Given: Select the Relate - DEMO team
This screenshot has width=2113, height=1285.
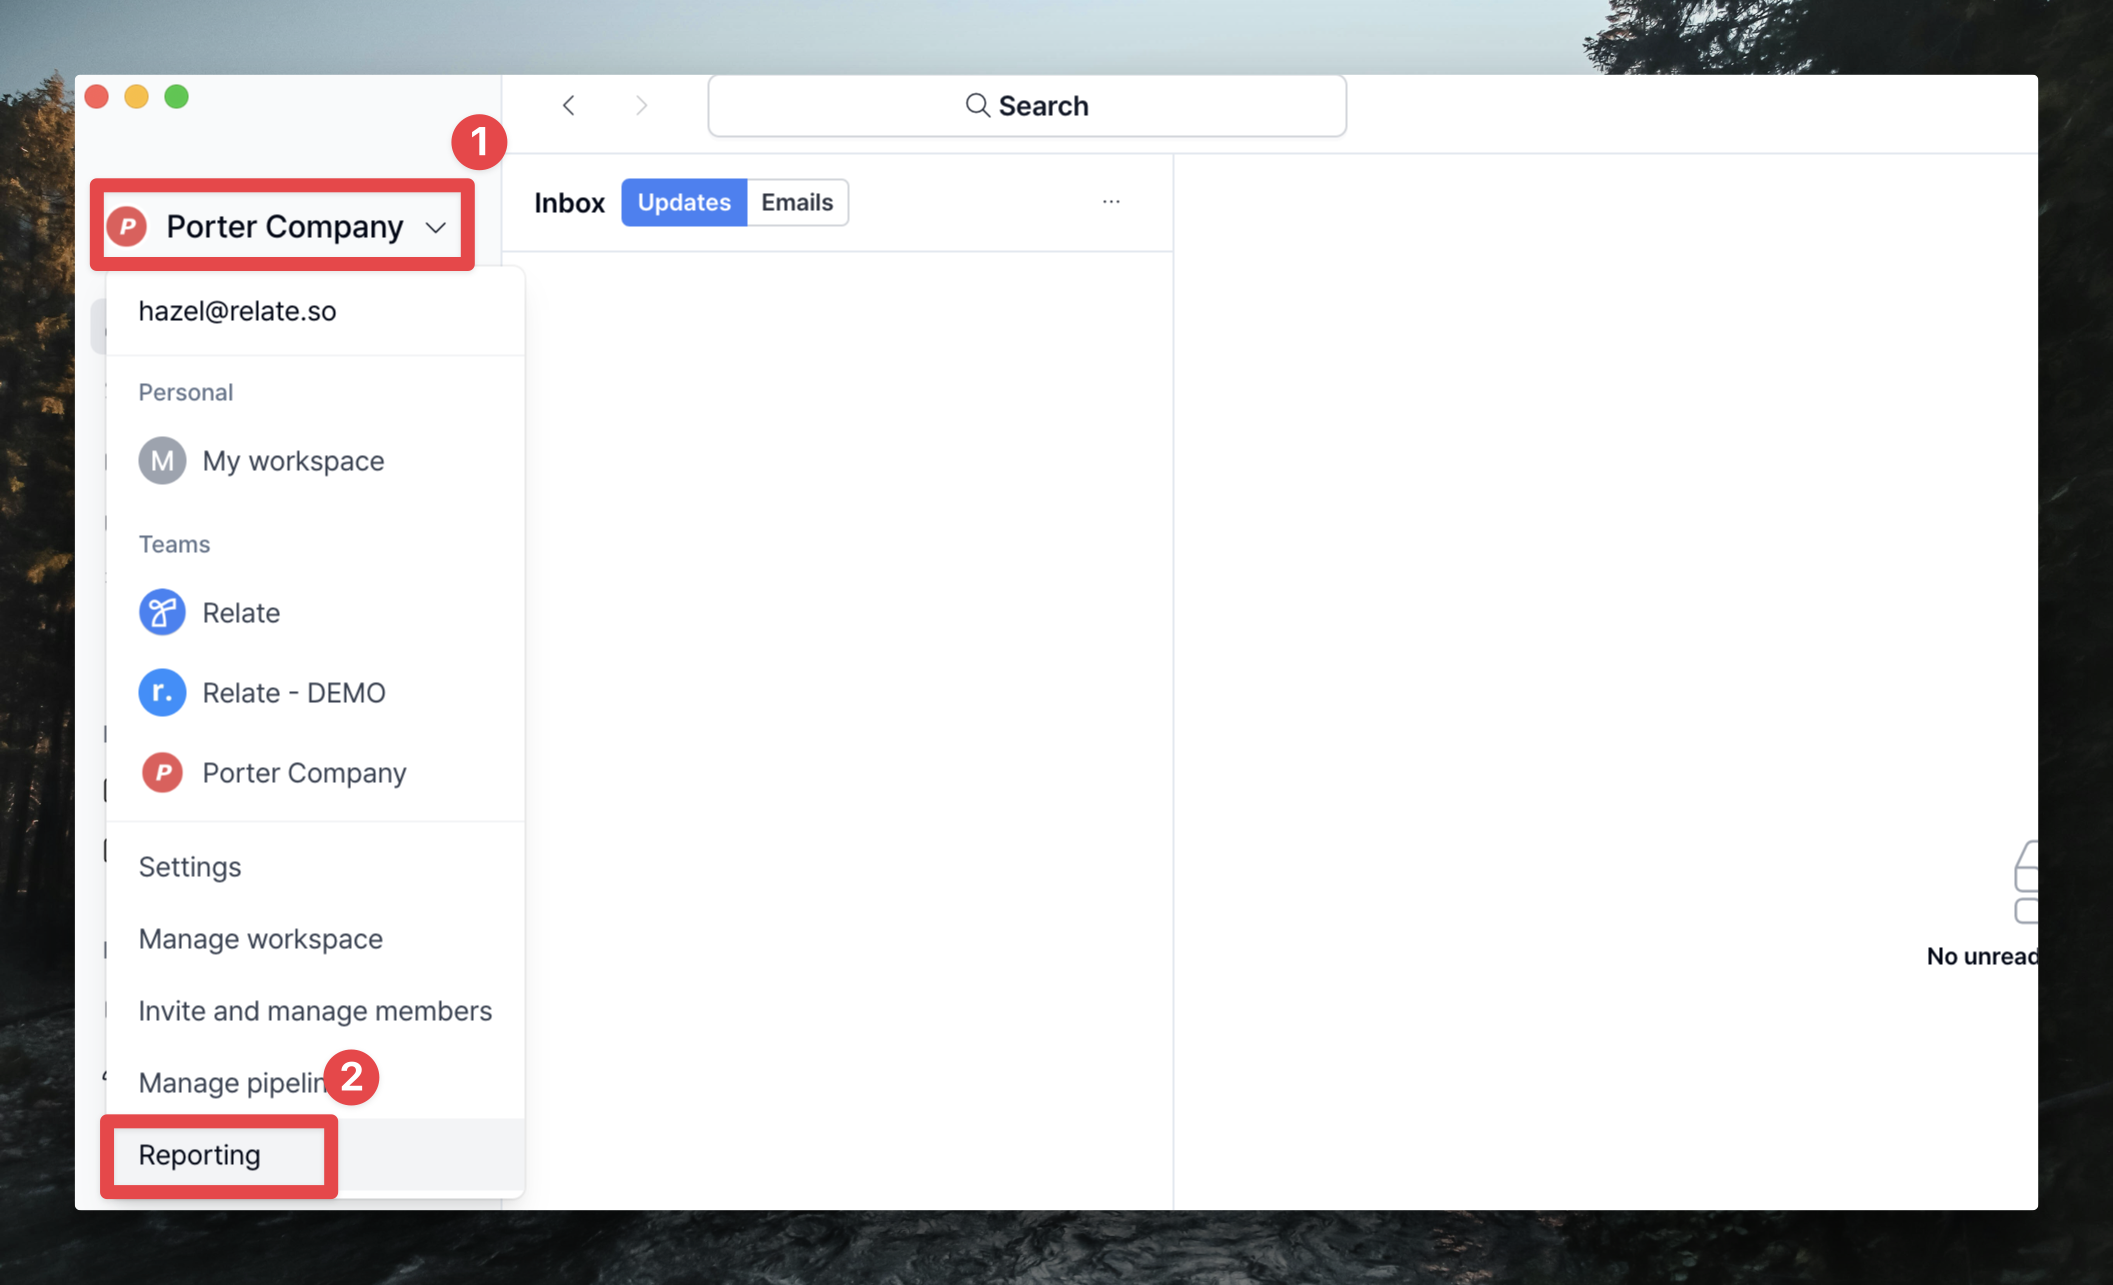Looking at the screenshot, I should pyautogui.click(x=294, y=693).
